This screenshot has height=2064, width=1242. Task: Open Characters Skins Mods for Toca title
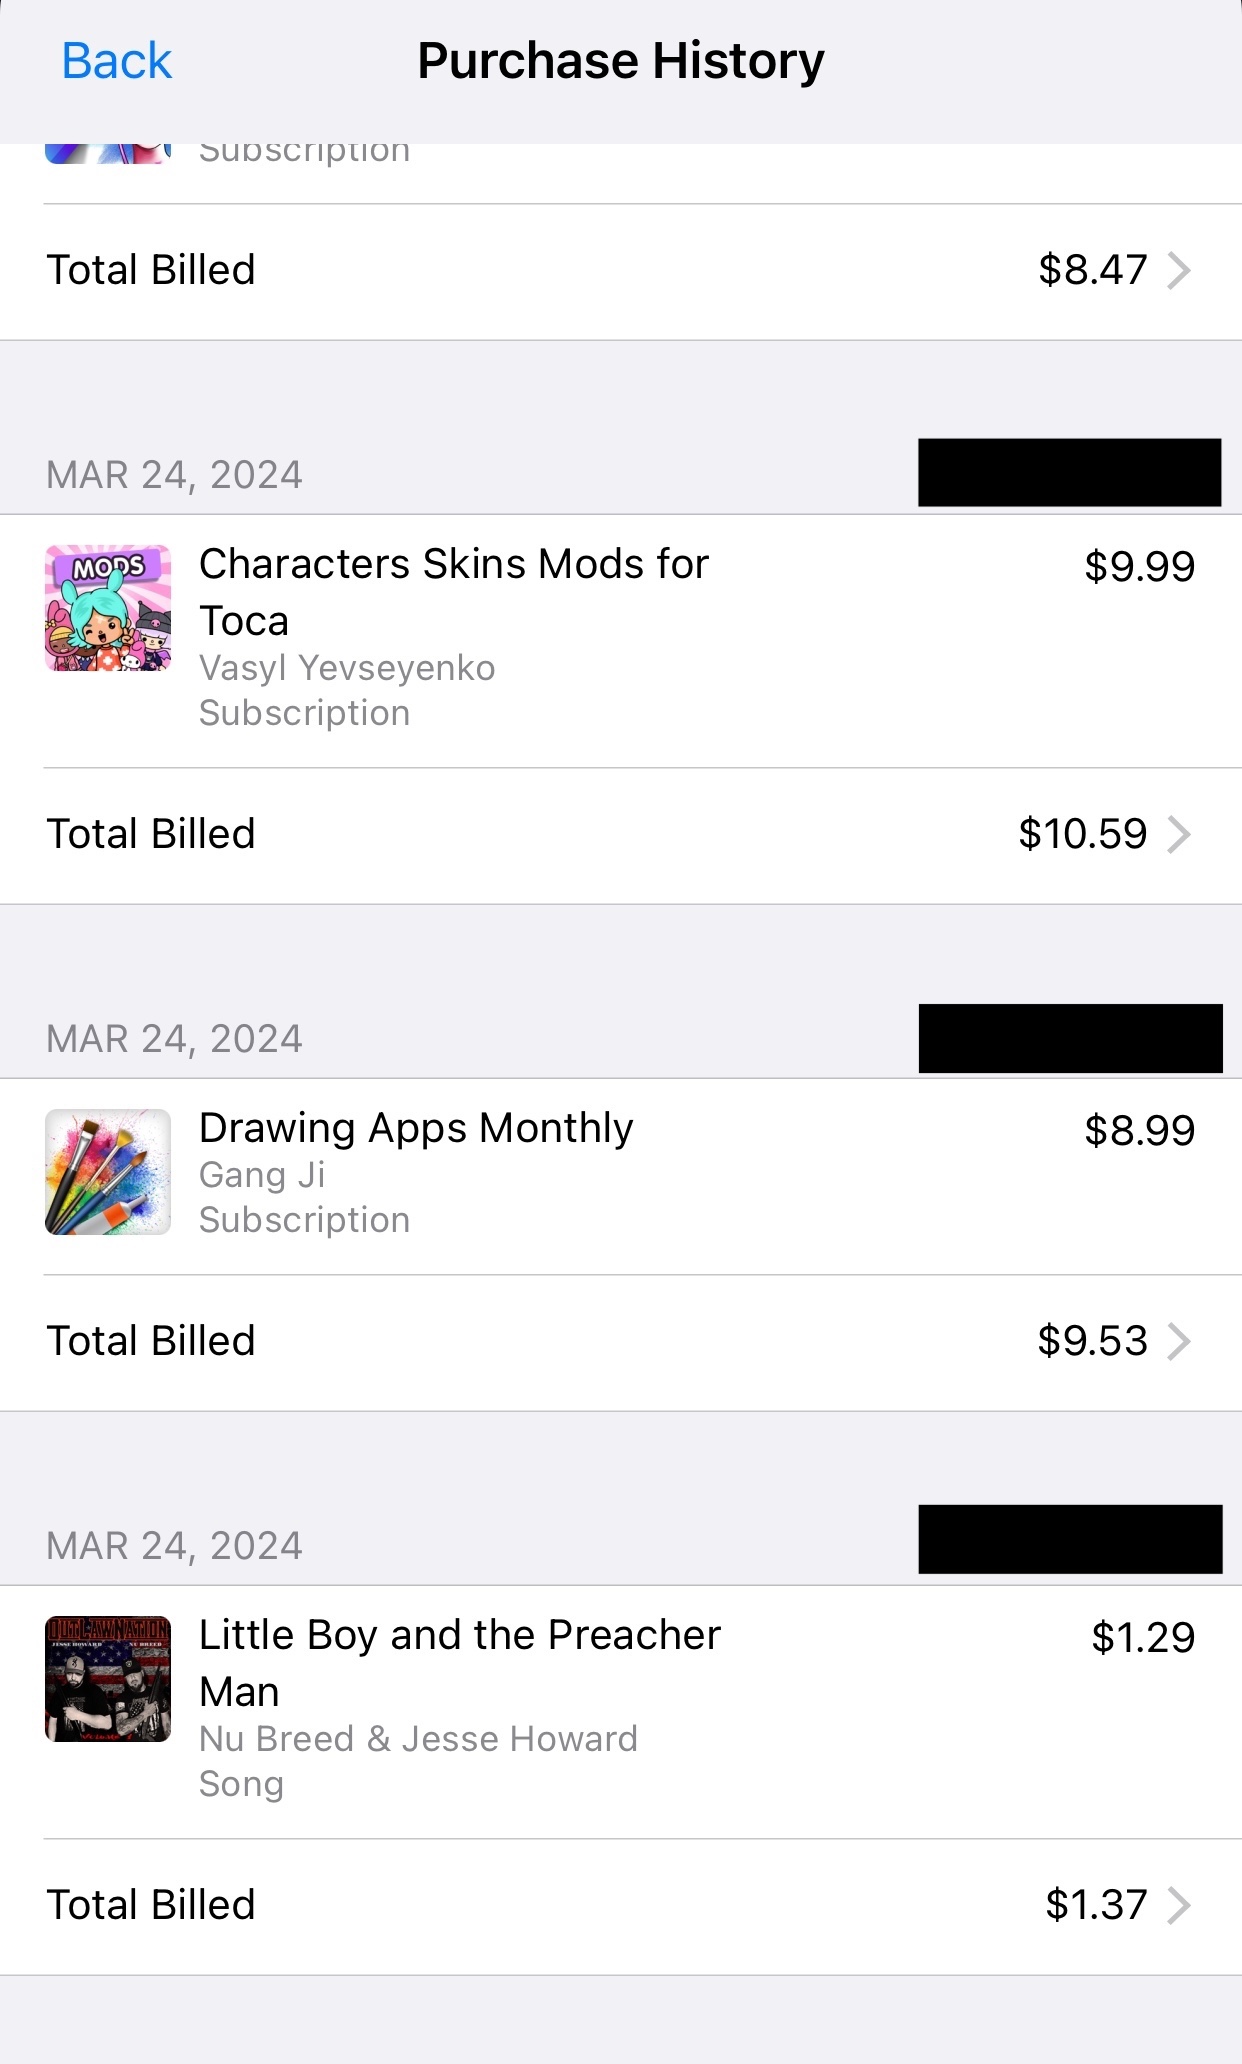coord(453,591)
